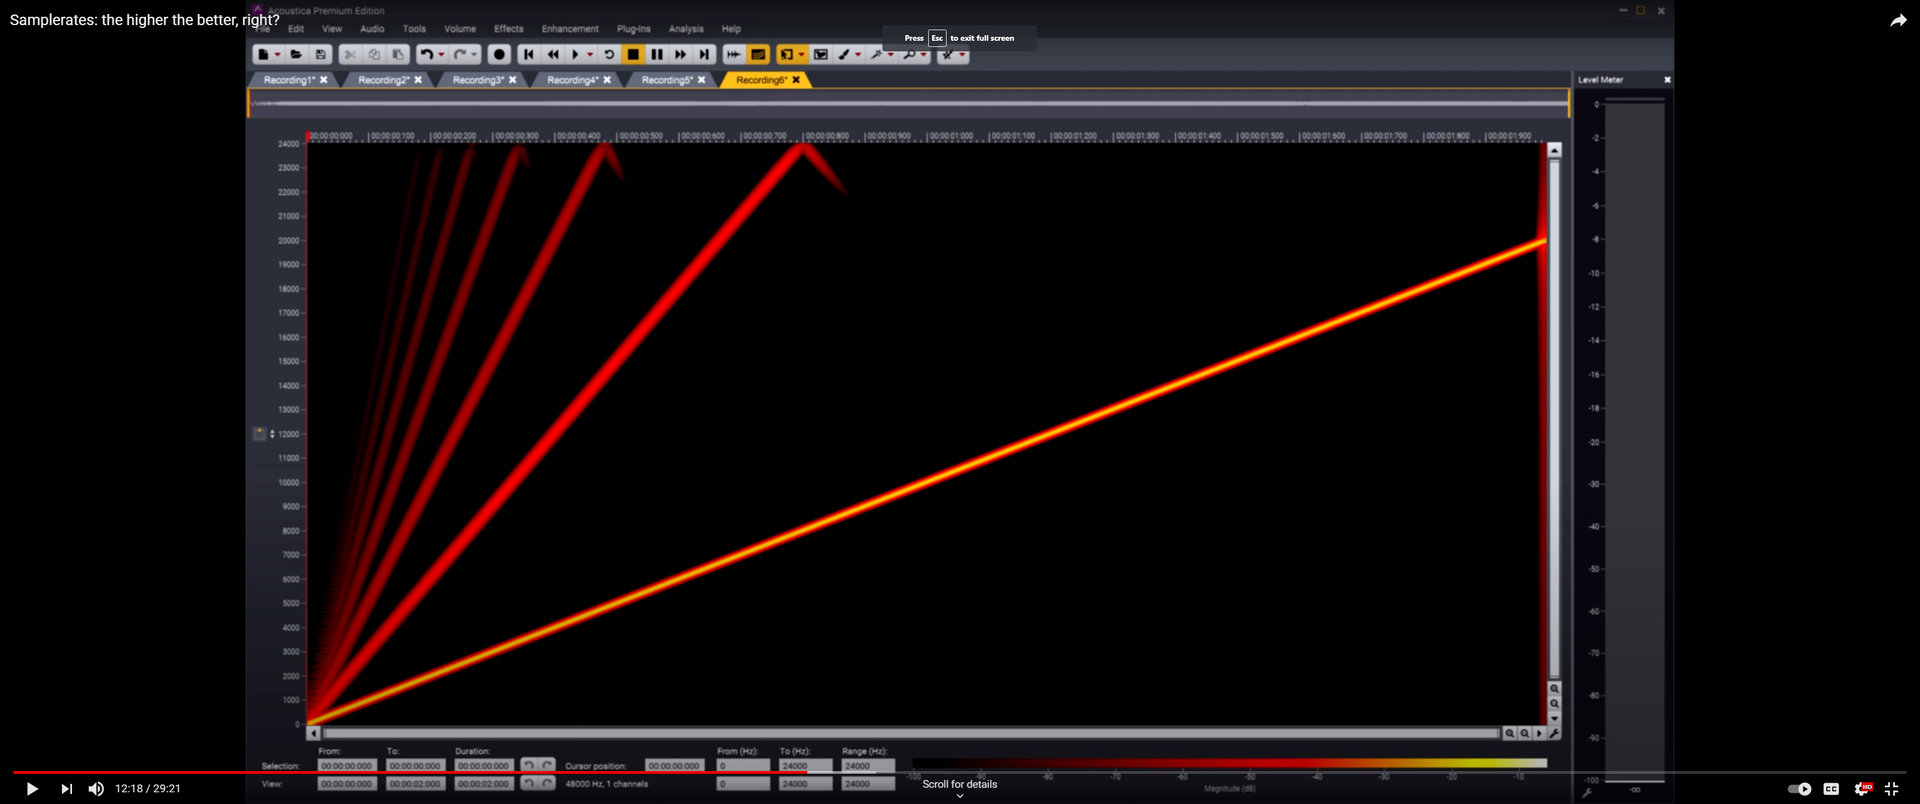Click the Redo arrow icon
The width and height of the screenshot is (1920, 804).
[x=460, y=55]
